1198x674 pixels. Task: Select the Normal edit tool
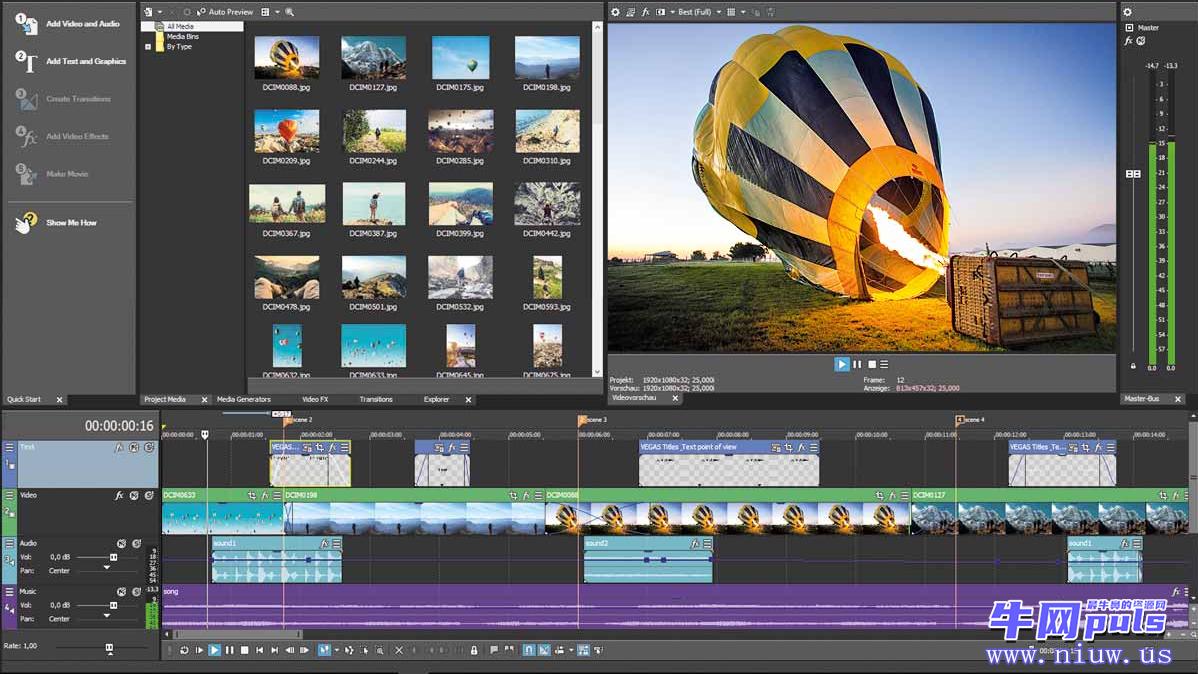tap(325, 650)
